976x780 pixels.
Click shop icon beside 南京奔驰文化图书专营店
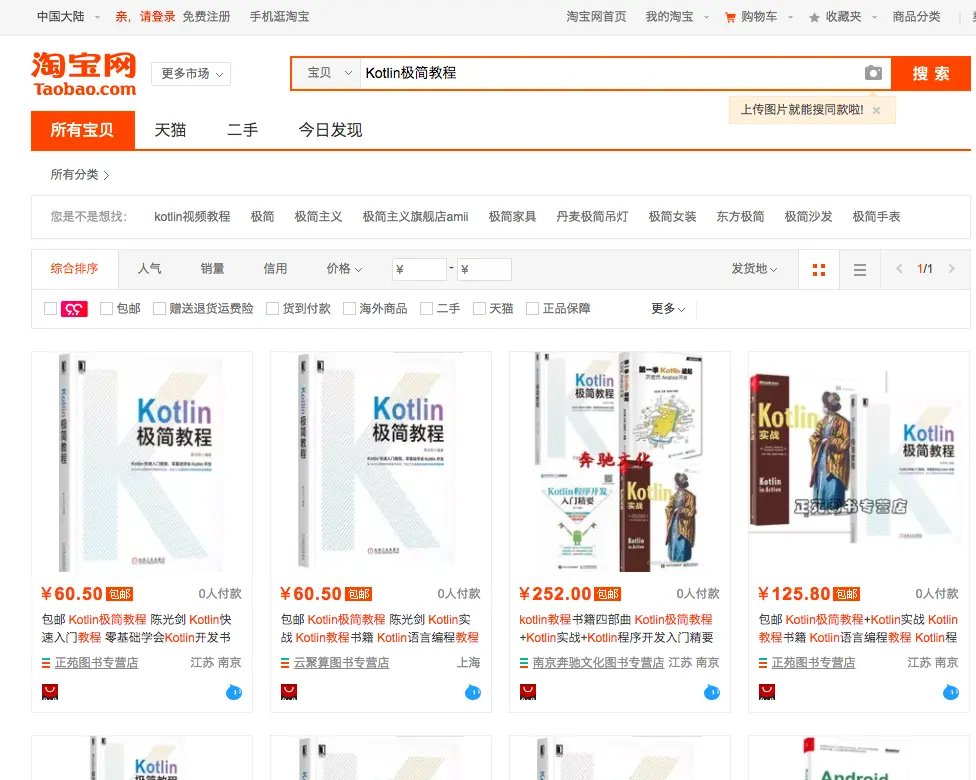coord(523,663)
